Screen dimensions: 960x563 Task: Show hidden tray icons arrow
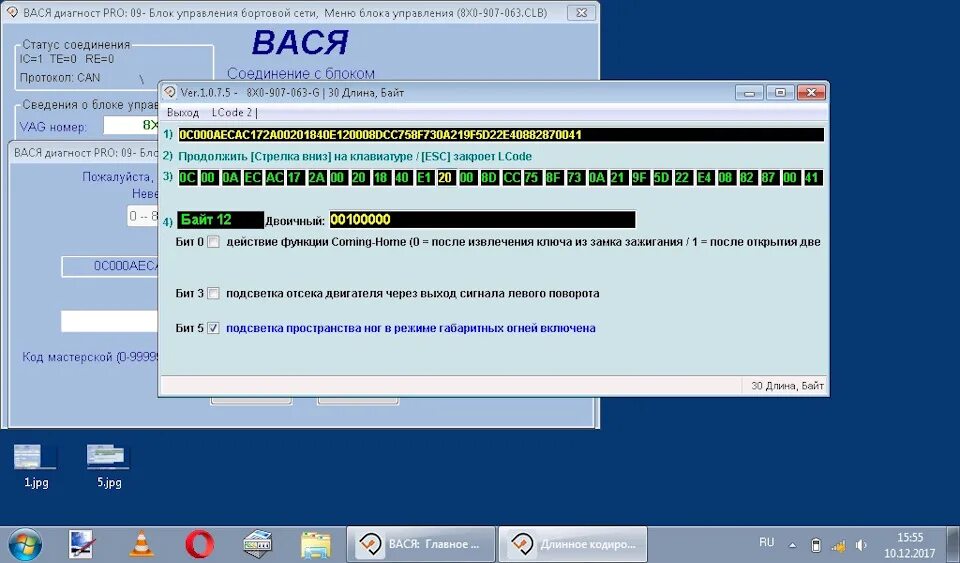coord(792,545)
